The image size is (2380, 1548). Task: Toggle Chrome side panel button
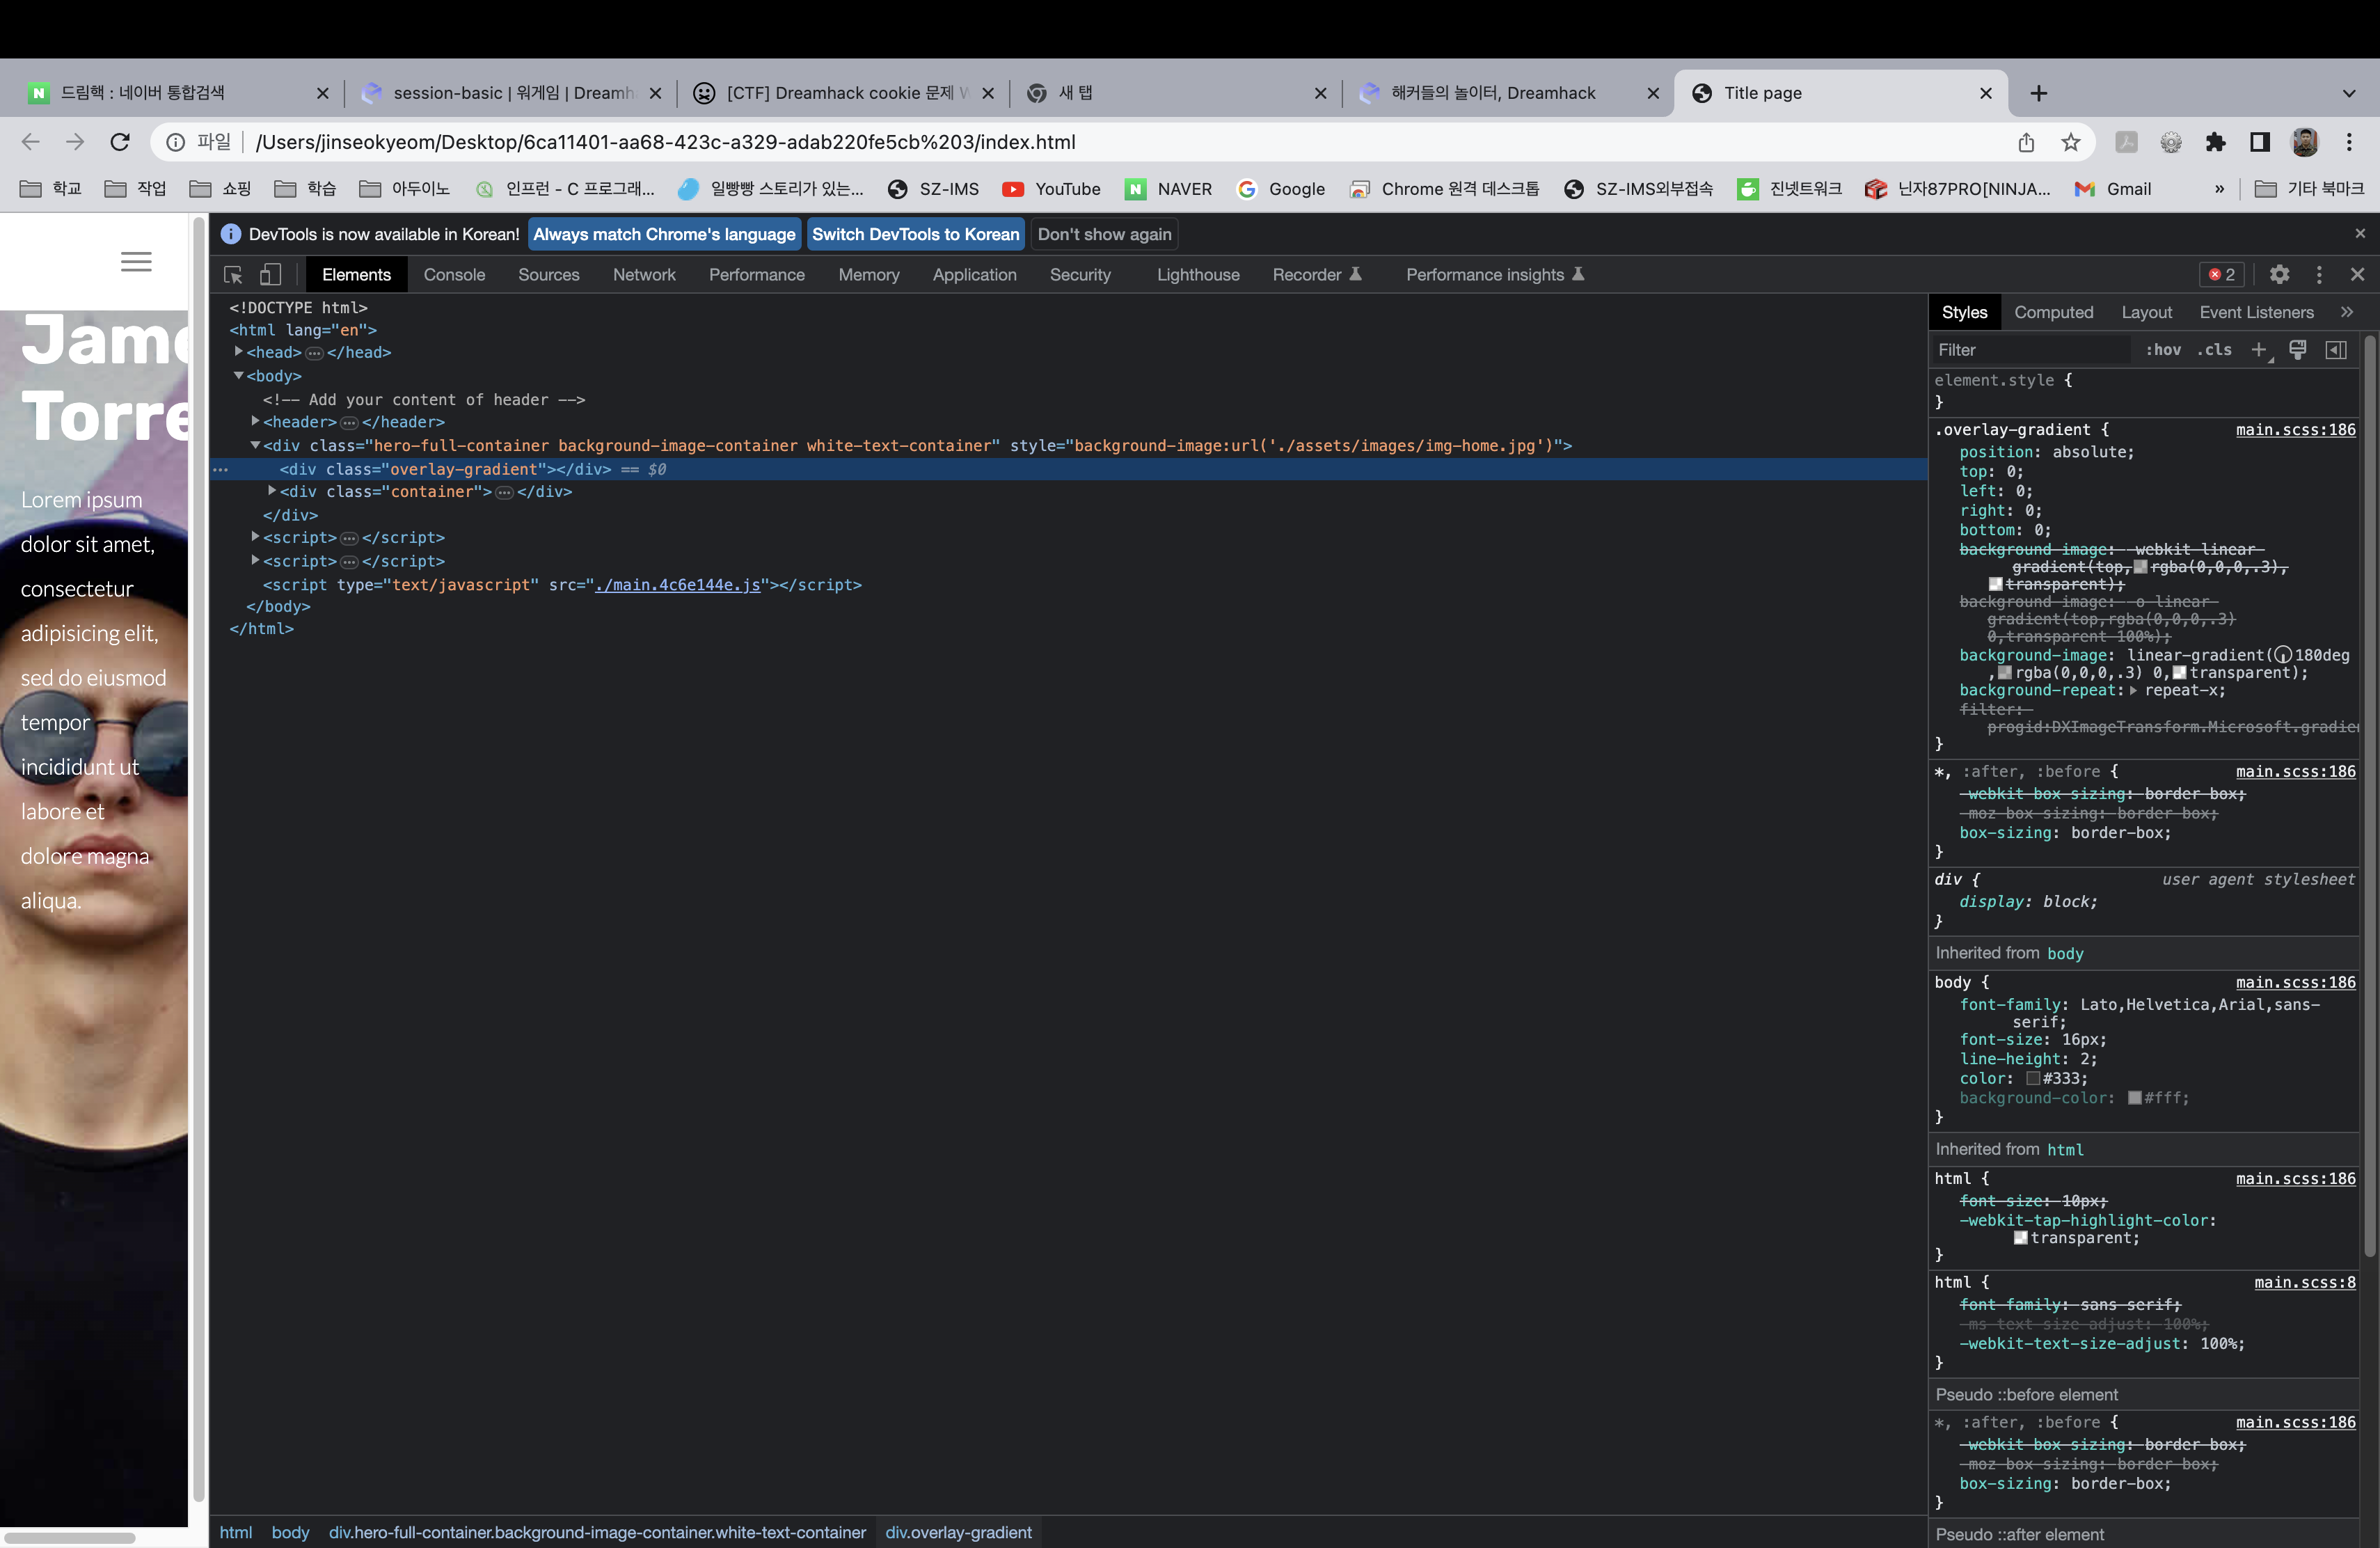tap(2259, 142)
